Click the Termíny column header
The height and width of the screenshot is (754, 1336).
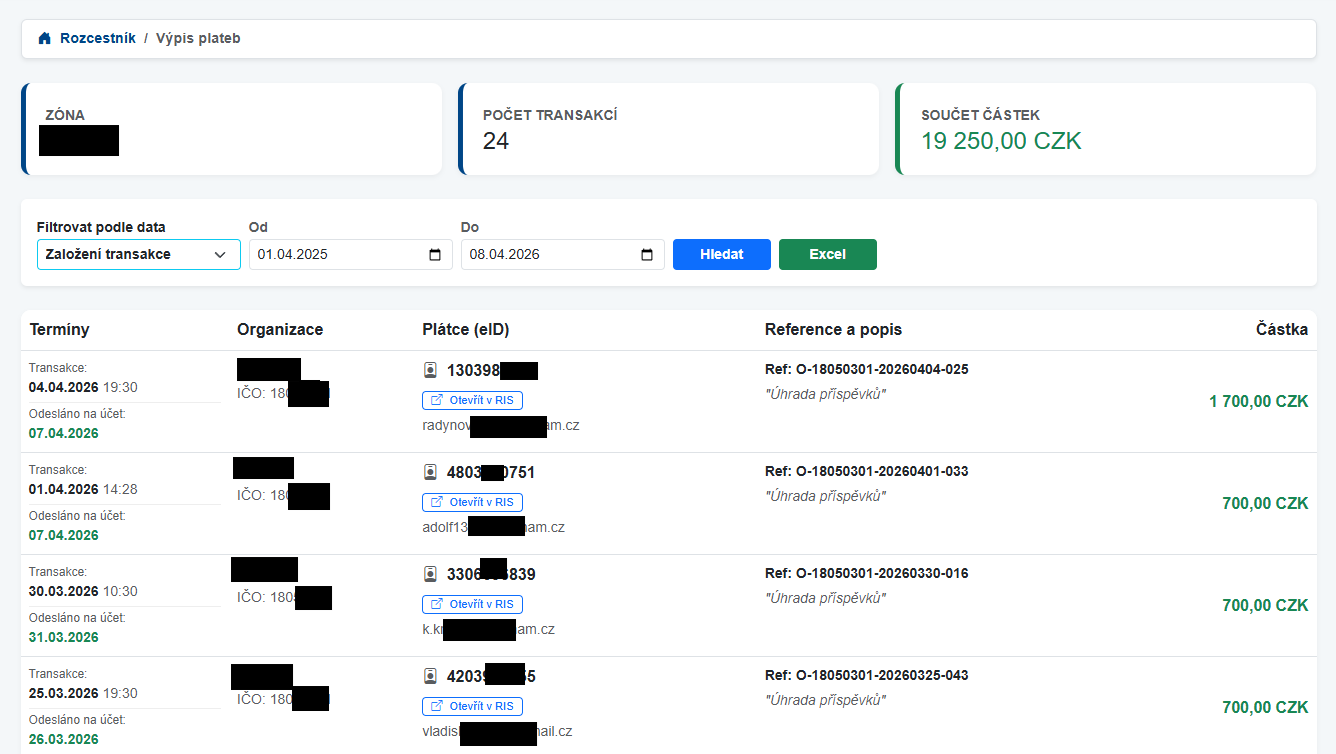pos(59,330)
